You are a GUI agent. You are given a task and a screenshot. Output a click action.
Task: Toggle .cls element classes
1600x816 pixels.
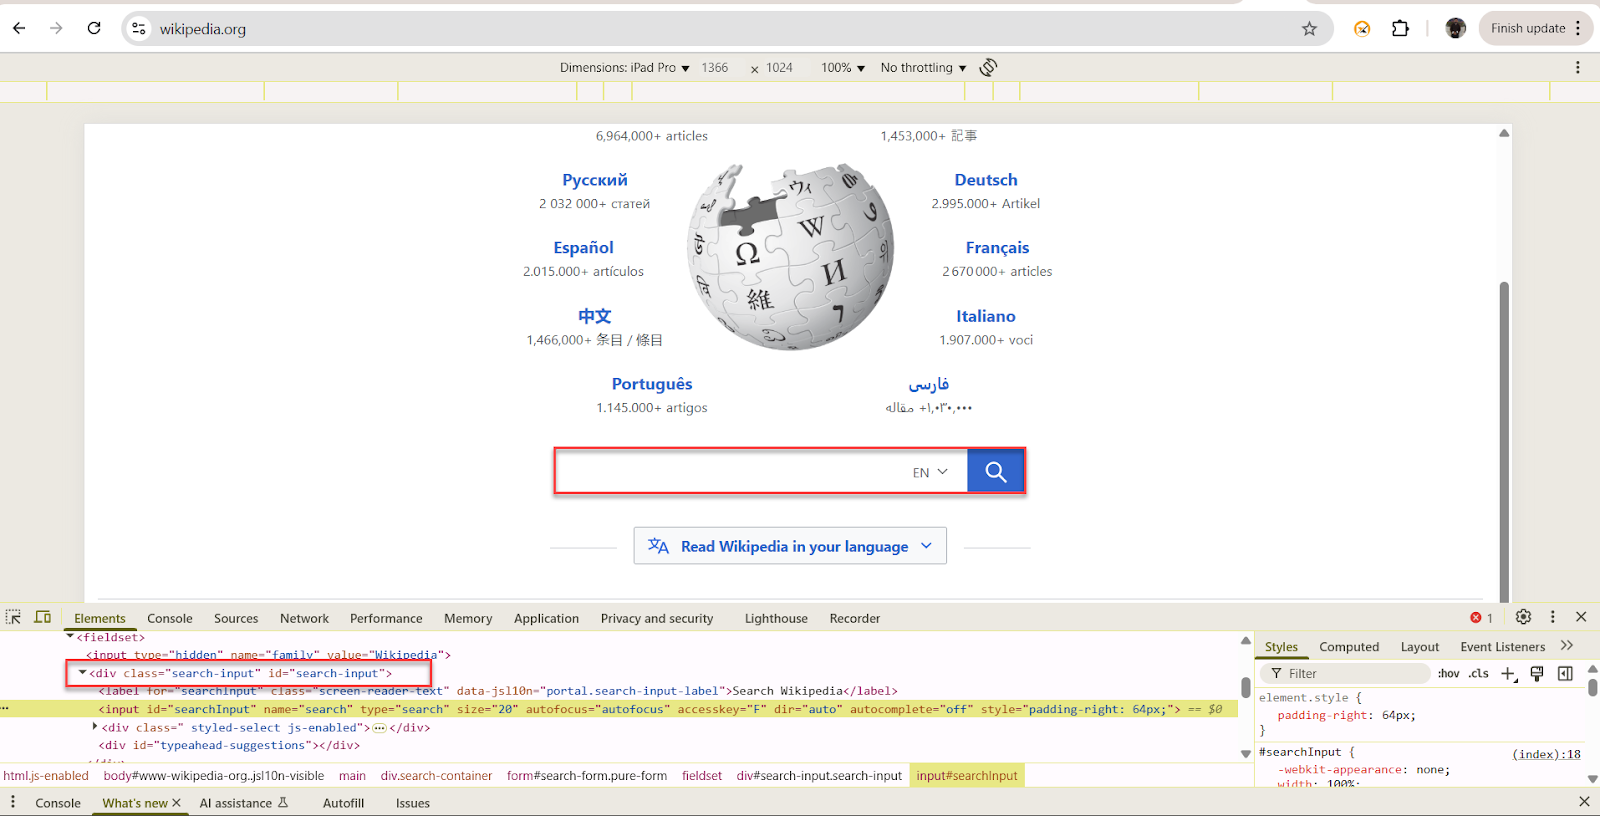click(1478, 674)
